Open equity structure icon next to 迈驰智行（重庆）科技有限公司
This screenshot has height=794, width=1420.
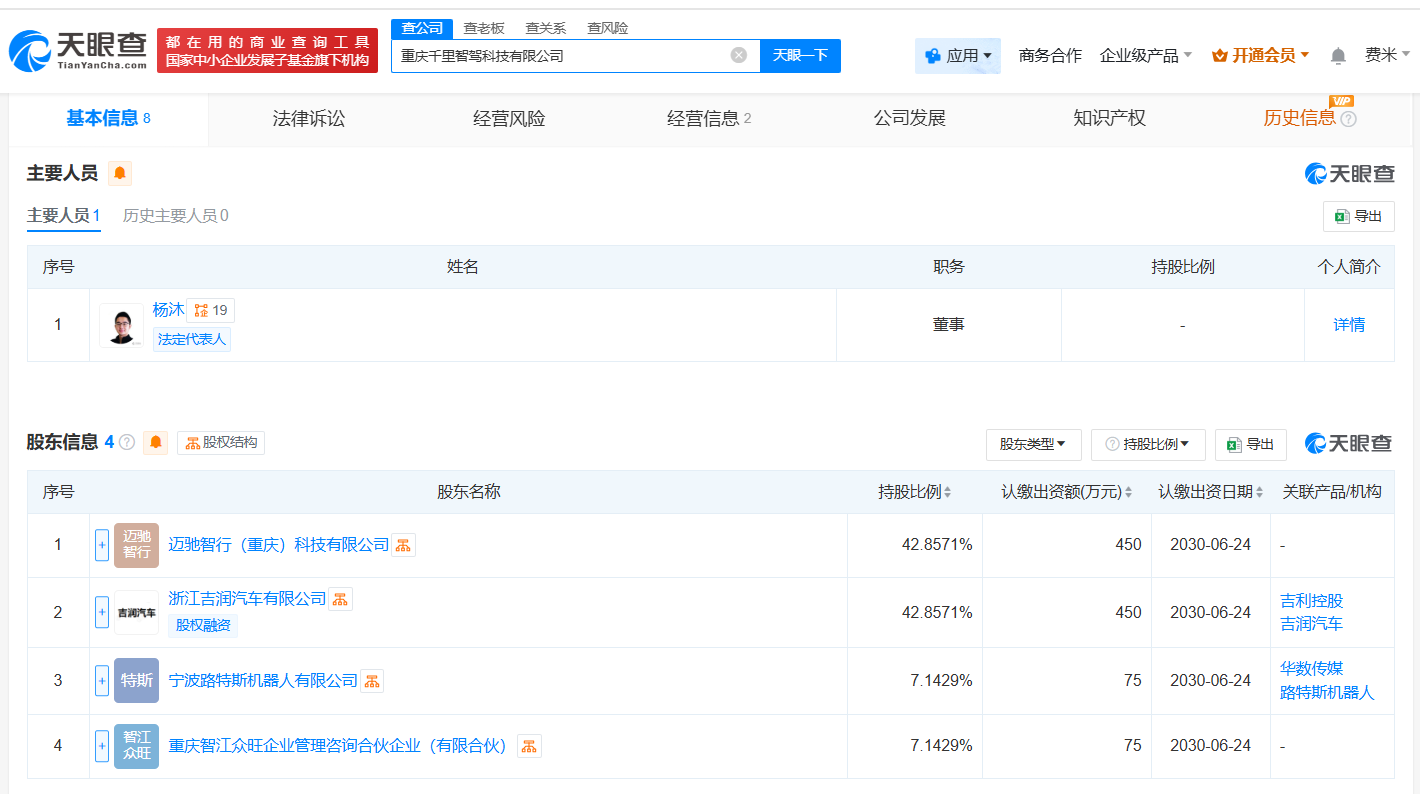coord(403,545)
